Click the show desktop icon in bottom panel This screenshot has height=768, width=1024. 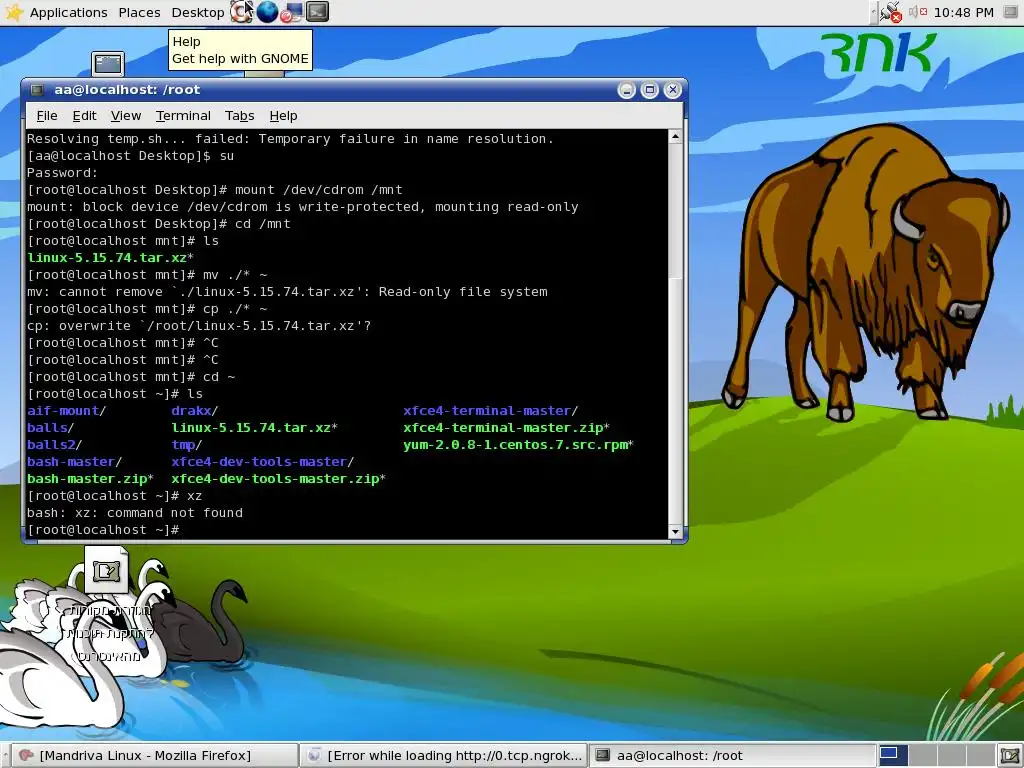[x=1010, y=756]
